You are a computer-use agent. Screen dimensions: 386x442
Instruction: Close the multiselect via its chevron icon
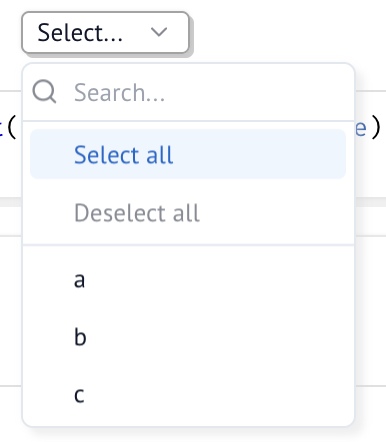tap(159, 32)
